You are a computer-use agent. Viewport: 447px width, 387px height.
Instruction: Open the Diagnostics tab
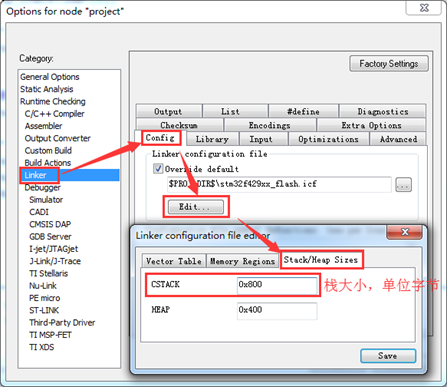[383, 111]
